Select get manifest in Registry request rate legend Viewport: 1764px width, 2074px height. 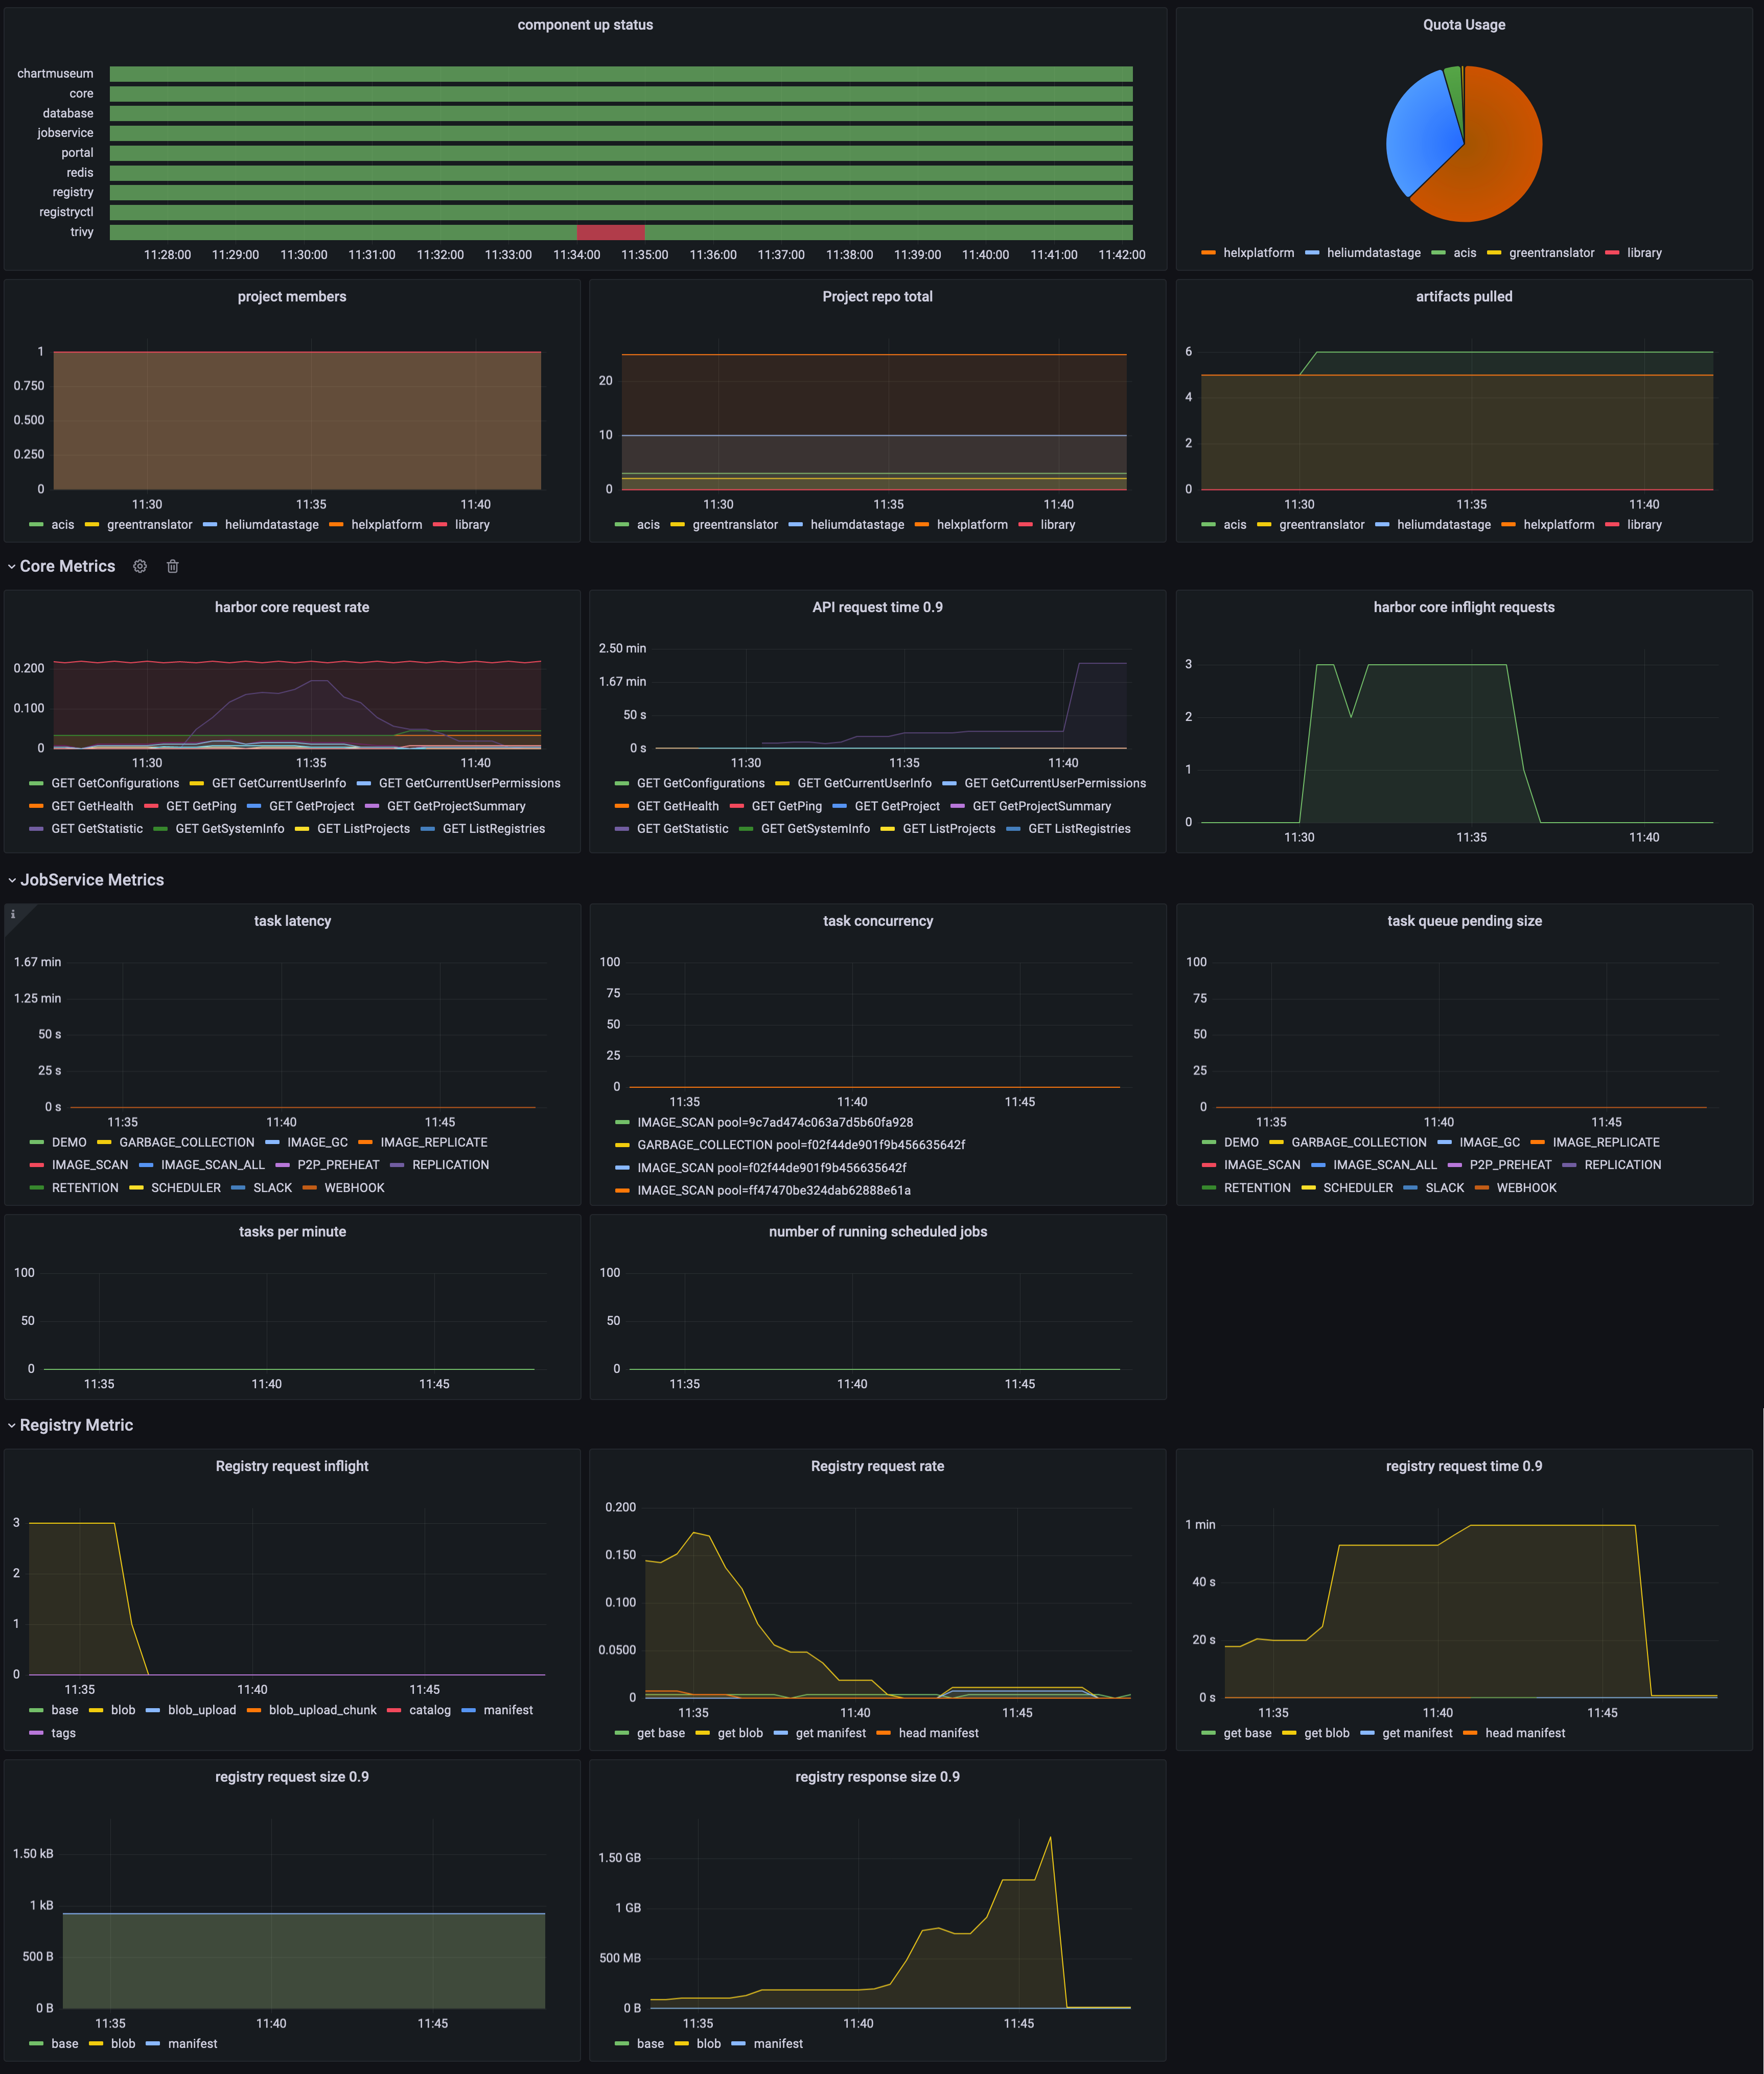[x=831, y=1733]
